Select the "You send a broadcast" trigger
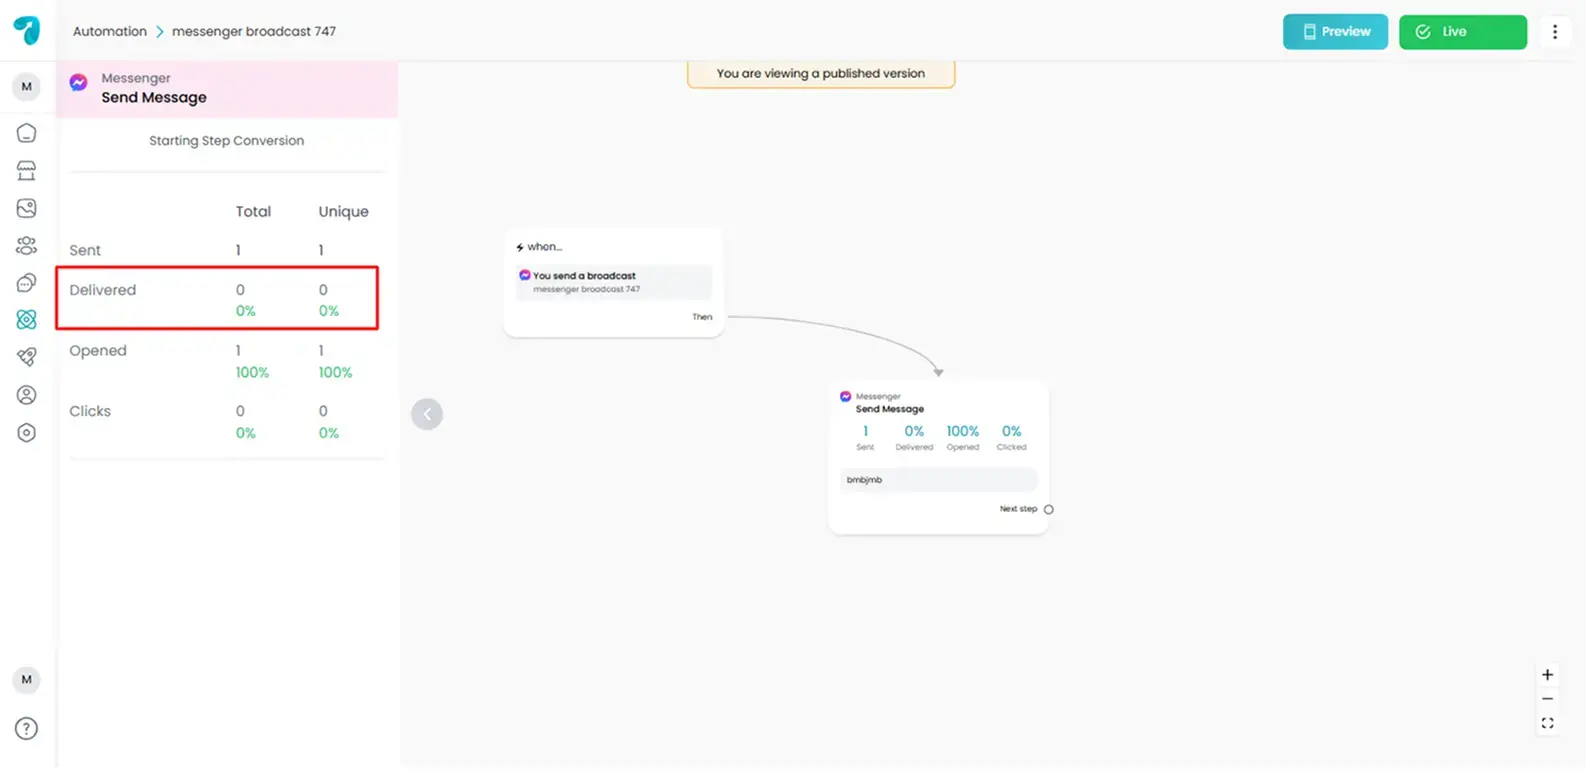Viewport: 1586px width, 772px height. [x=613, y=282]
